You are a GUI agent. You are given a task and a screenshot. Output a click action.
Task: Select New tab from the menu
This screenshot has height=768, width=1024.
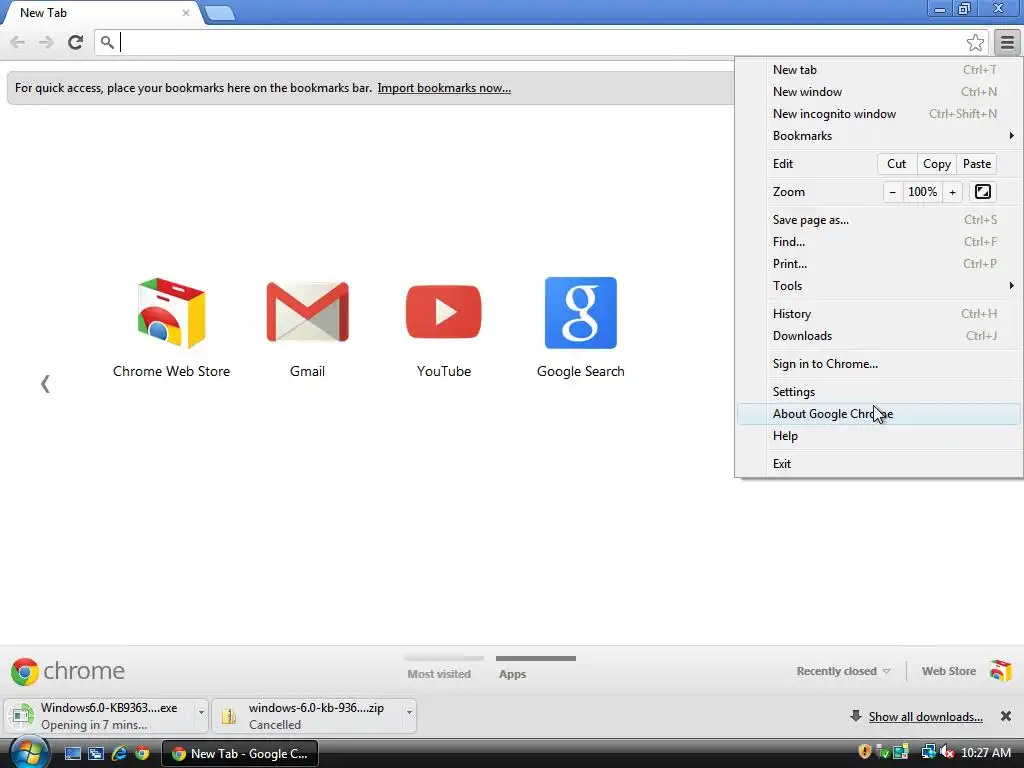tap(880, 70)
